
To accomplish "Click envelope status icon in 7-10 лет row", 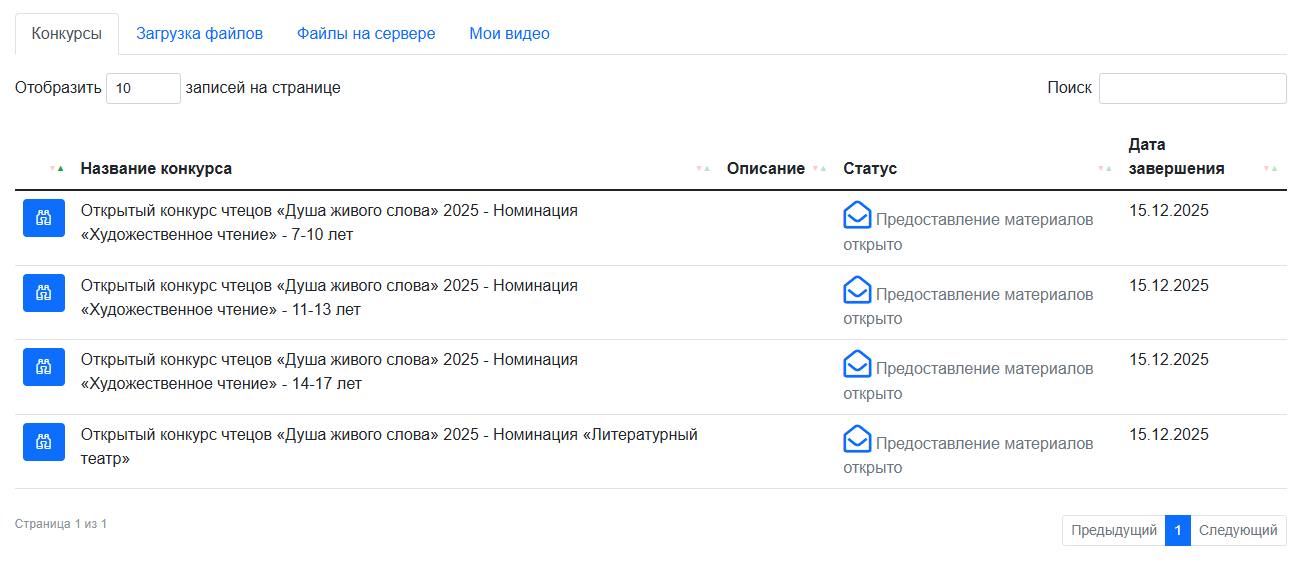I will point(857,215).
